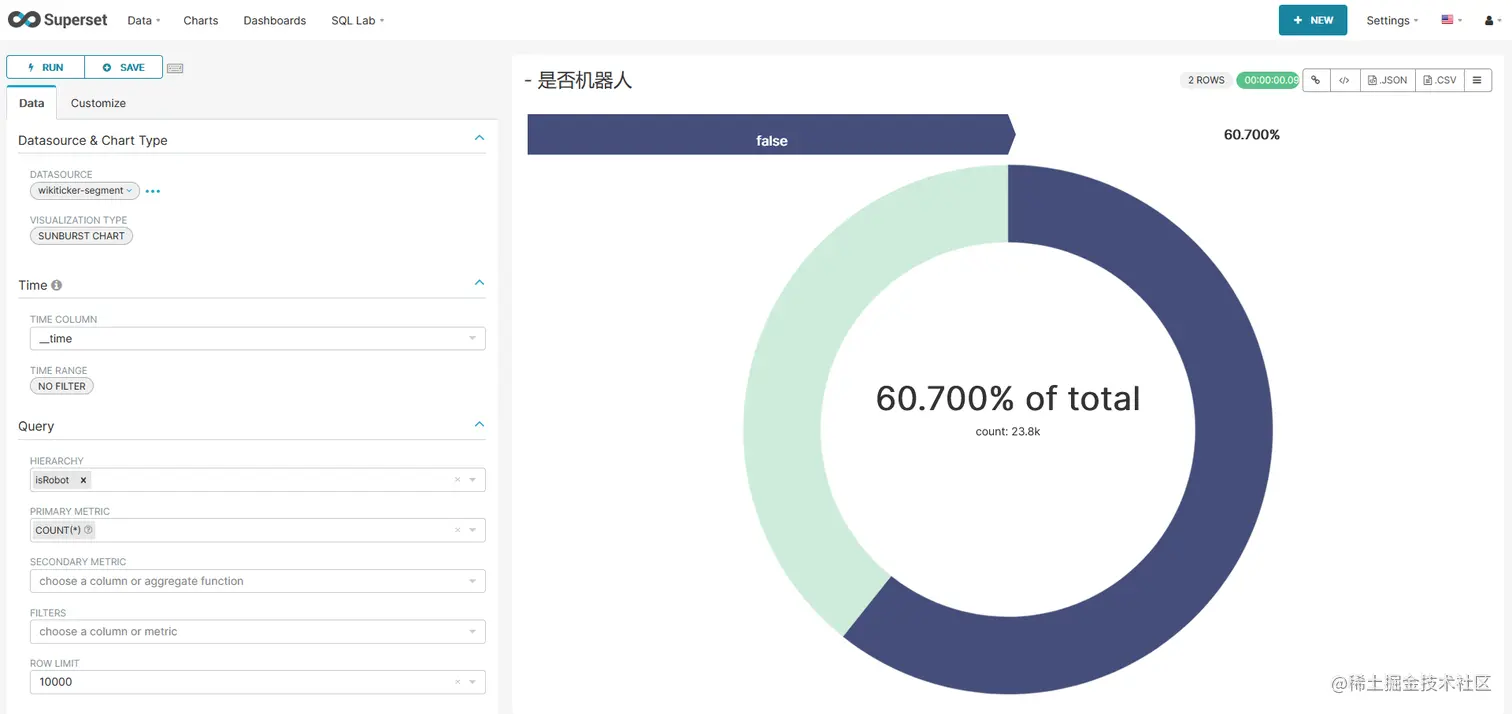Open the Time Column dropdown
The image size is (1512, 714).
[258, 339]
